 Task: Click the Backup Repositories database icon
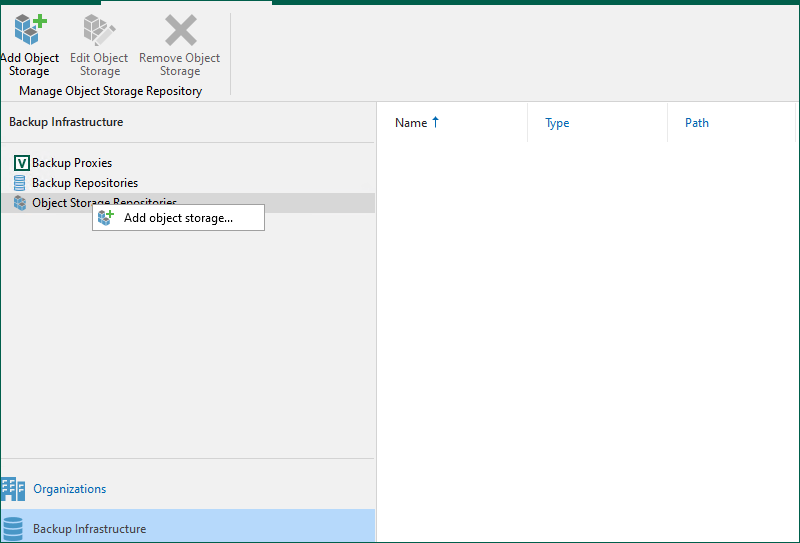tap(19, 183)
